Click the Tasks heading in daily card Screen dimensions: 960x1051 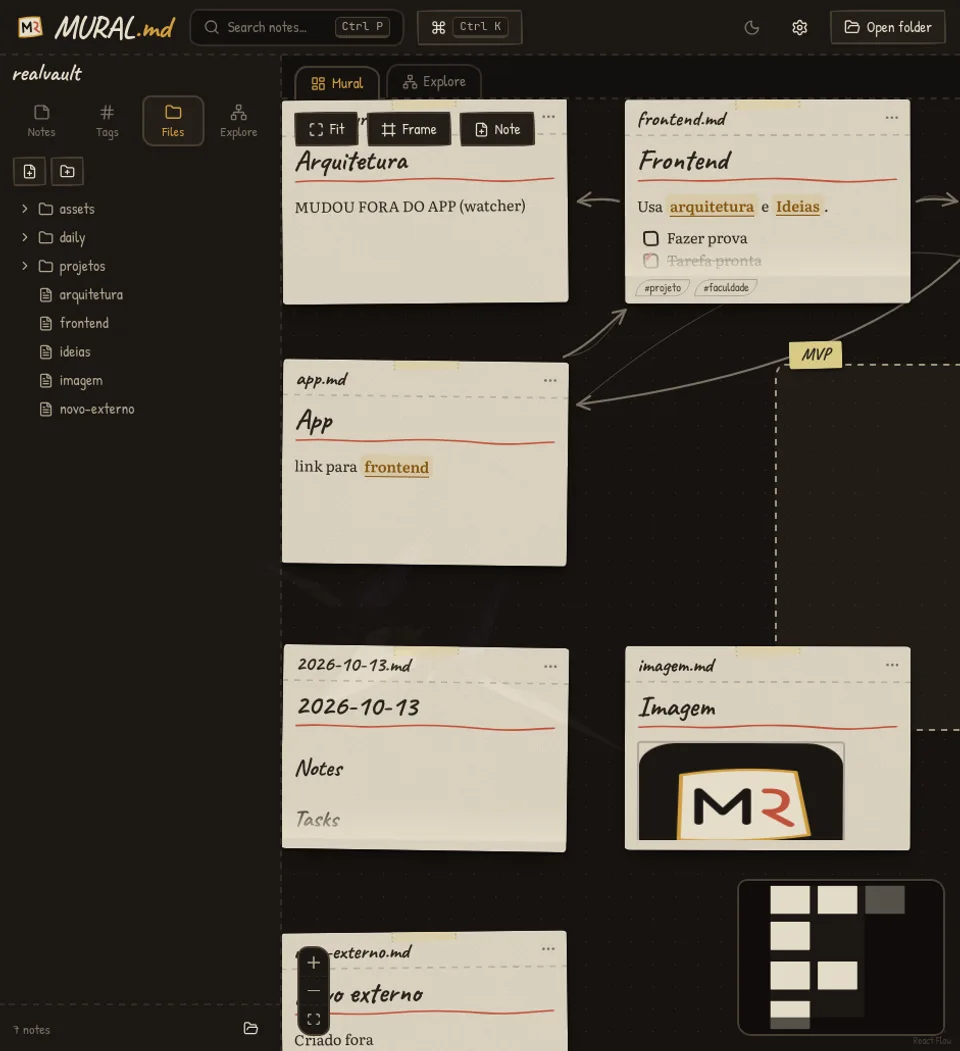point(318,819)
